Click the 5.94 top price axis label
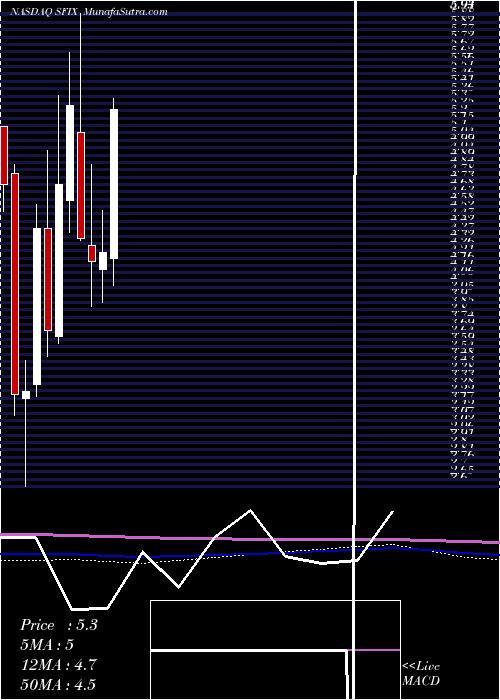Viewport: 500px width, 700px height. (464, 5)
